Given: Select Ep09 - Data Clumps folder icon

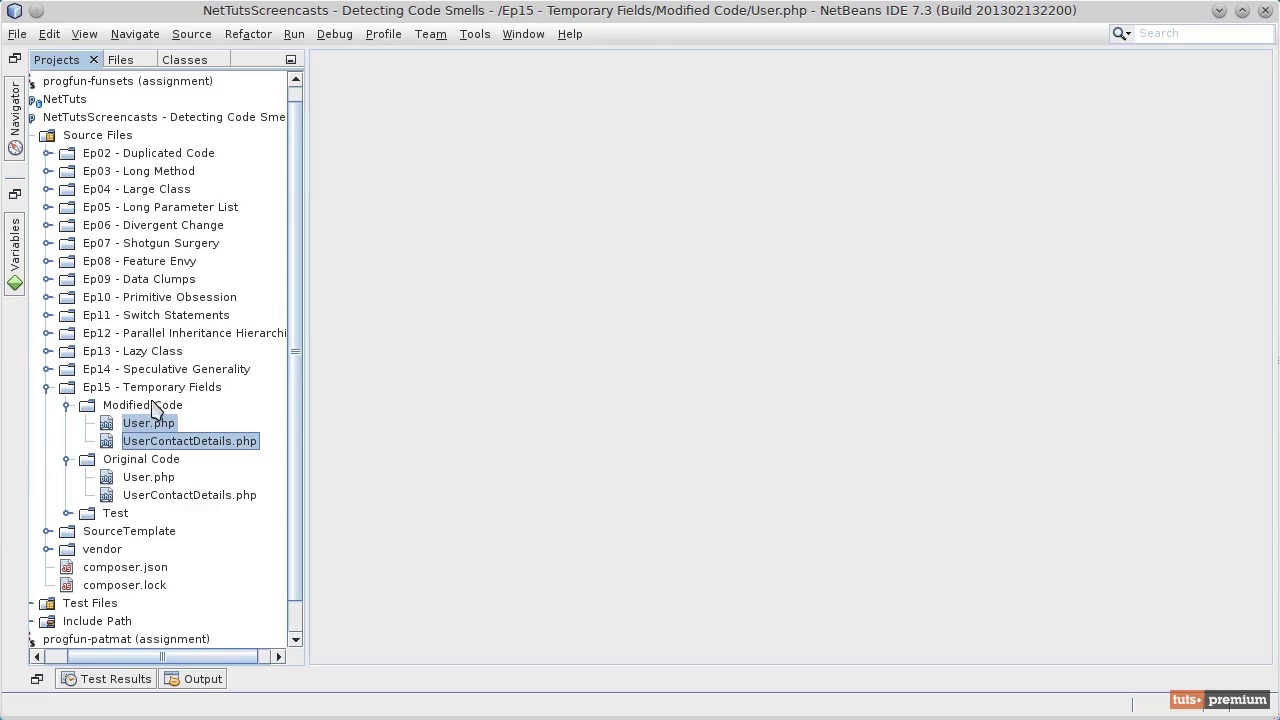Looking at the screenshot, I should (67, 279).
